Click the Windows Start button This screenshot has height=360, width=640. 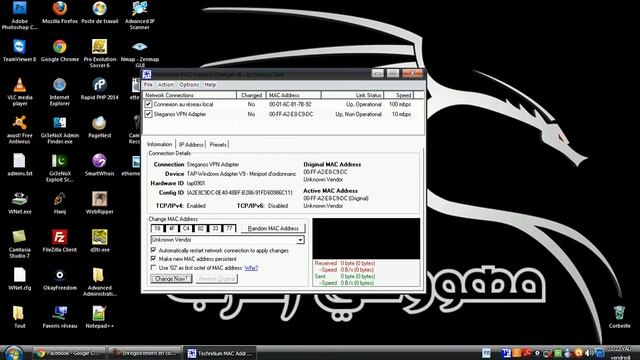14,353
